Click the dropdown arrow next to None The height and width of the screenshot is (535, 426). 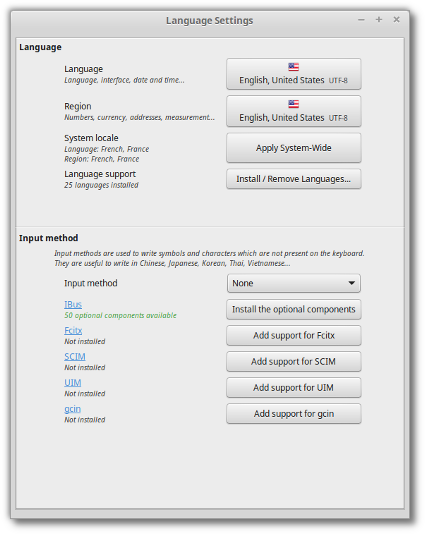point(351,283)
